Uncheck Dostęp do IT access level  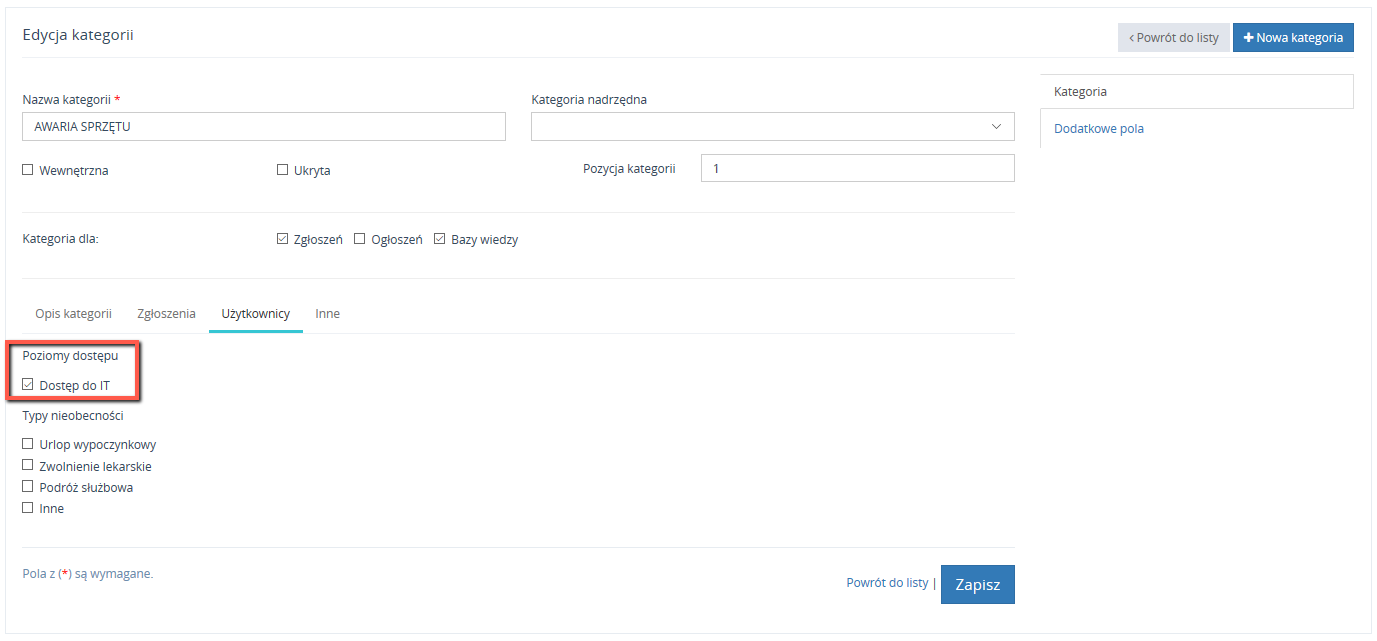[28, 385]
